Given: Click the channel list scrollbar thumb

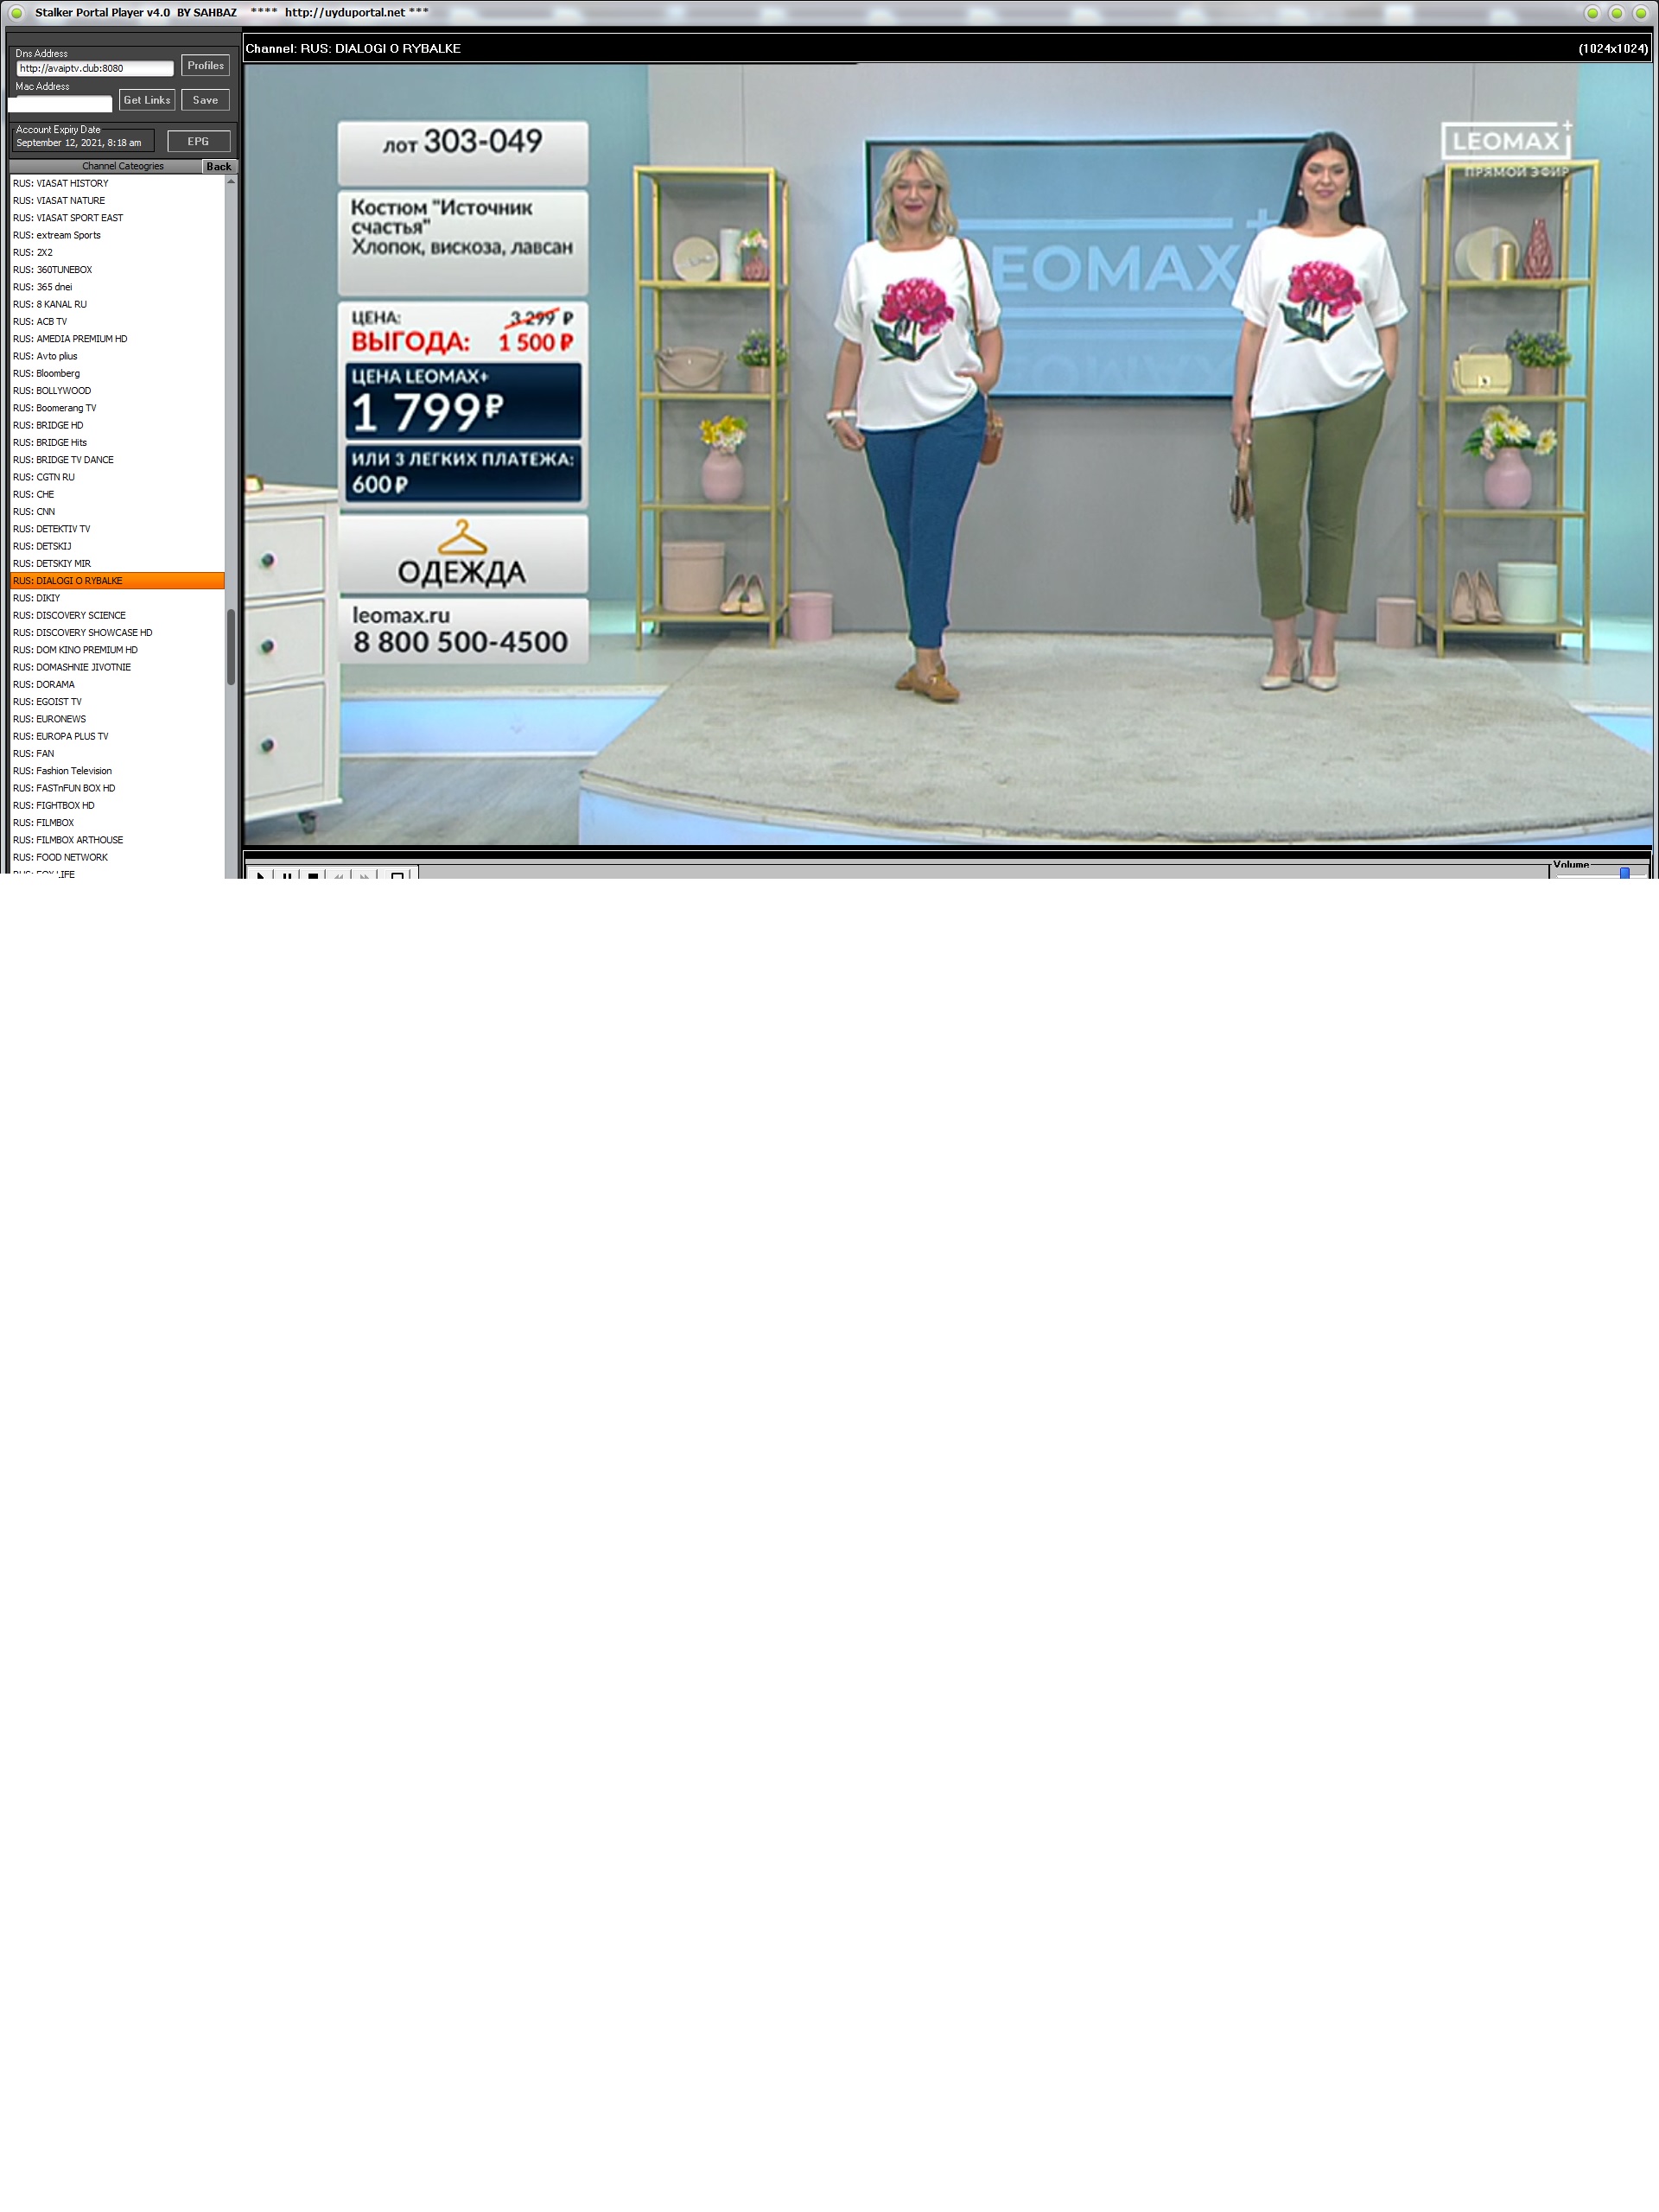Looking at the screenshot, I should (231, 647).
